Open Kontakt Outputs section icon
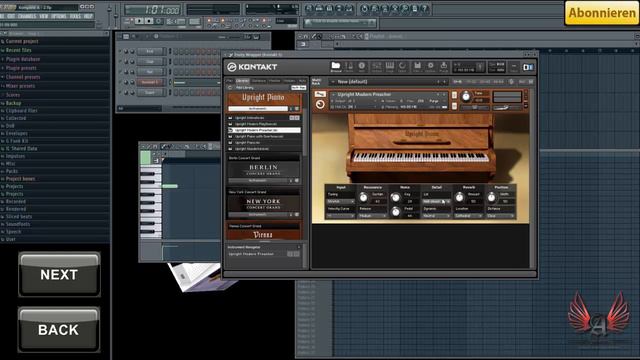 [x=376, y=67]
